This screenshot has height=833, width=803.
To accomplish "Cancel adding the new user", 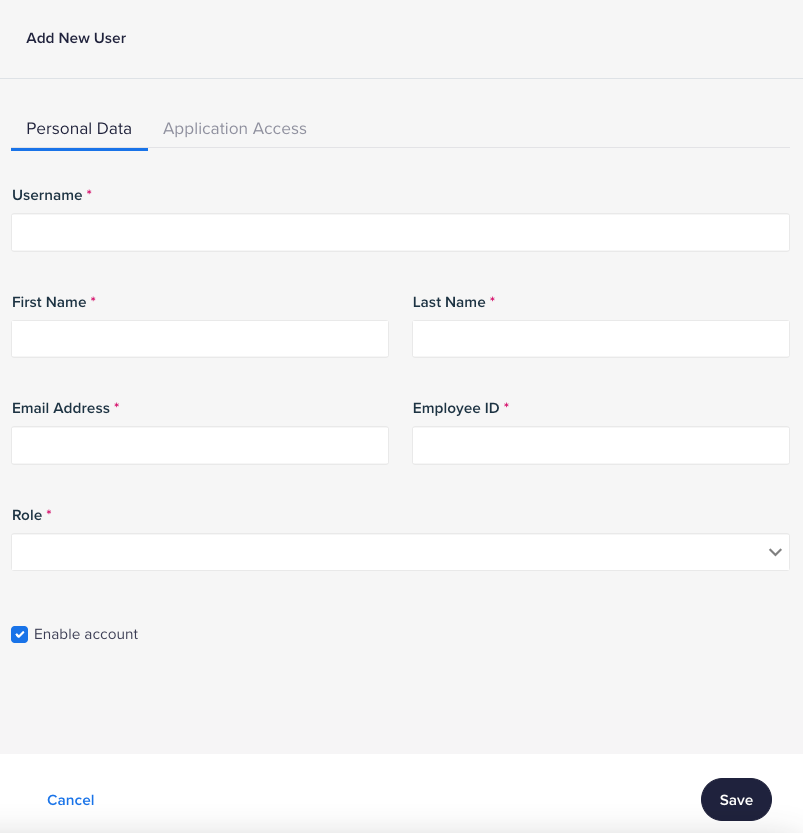I will [71, 800].
